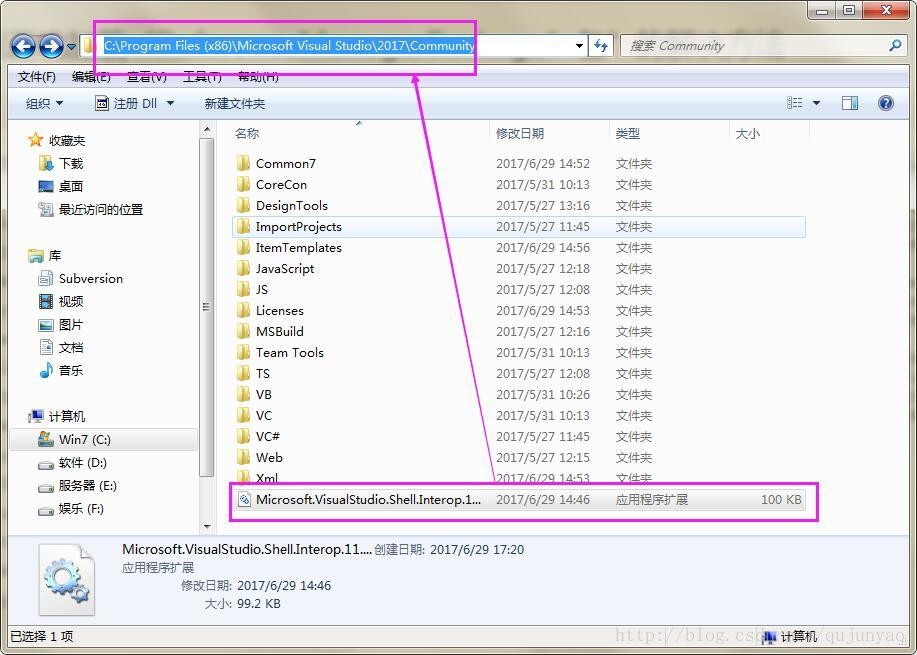Toggle the preview pane icon

click(850, 104)
